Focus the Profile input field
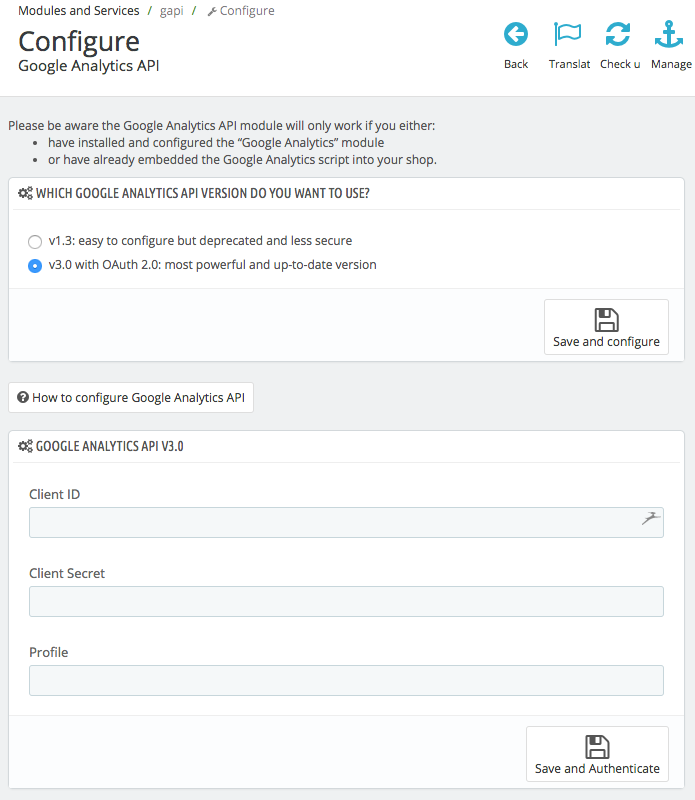The height and width of the screenshot is (800, 695). tap(346, 681)
